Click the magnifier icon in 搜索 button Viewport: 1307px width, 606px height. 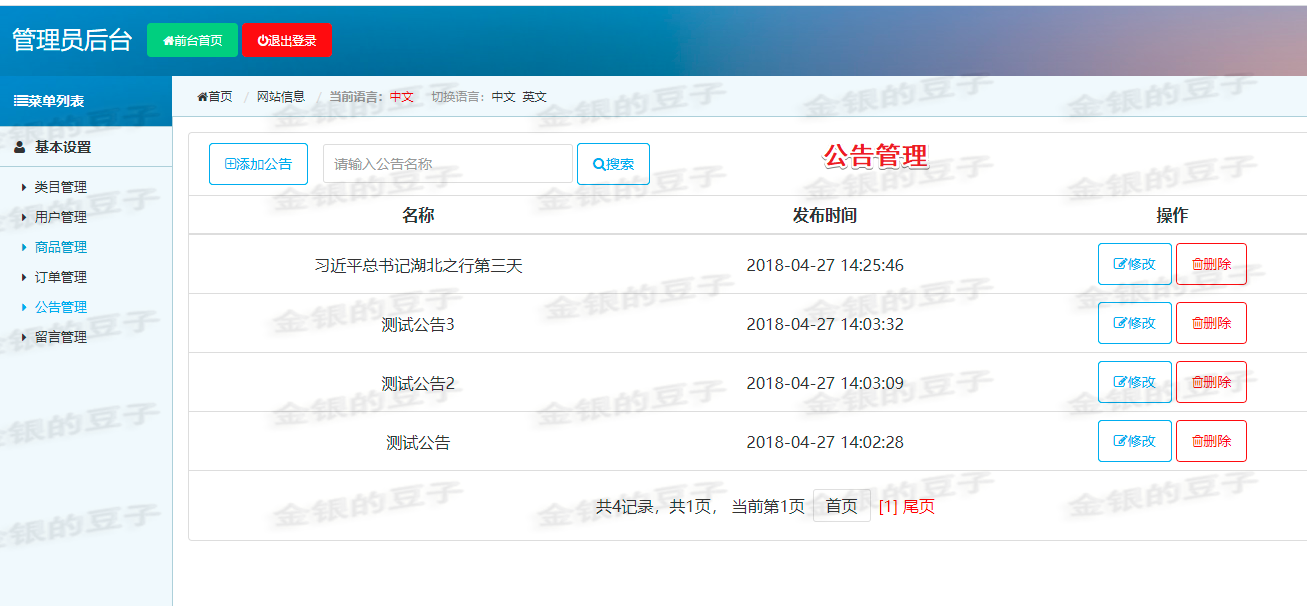pyautogui.click(x=599, y=164)
